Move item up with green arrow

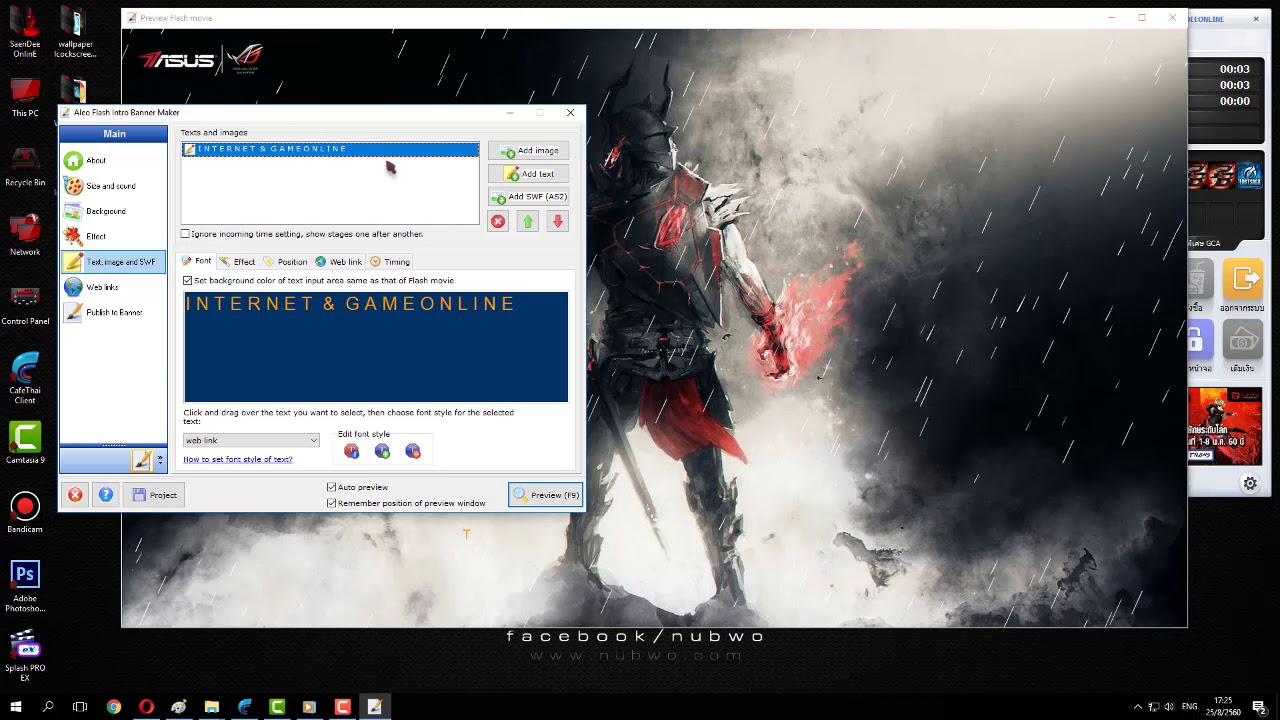(528, 222)
